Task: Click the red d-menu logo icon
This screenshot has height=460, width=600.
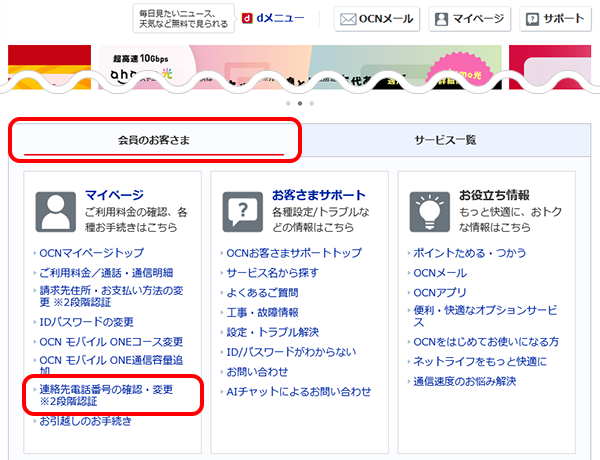Action: pos(247,18)
